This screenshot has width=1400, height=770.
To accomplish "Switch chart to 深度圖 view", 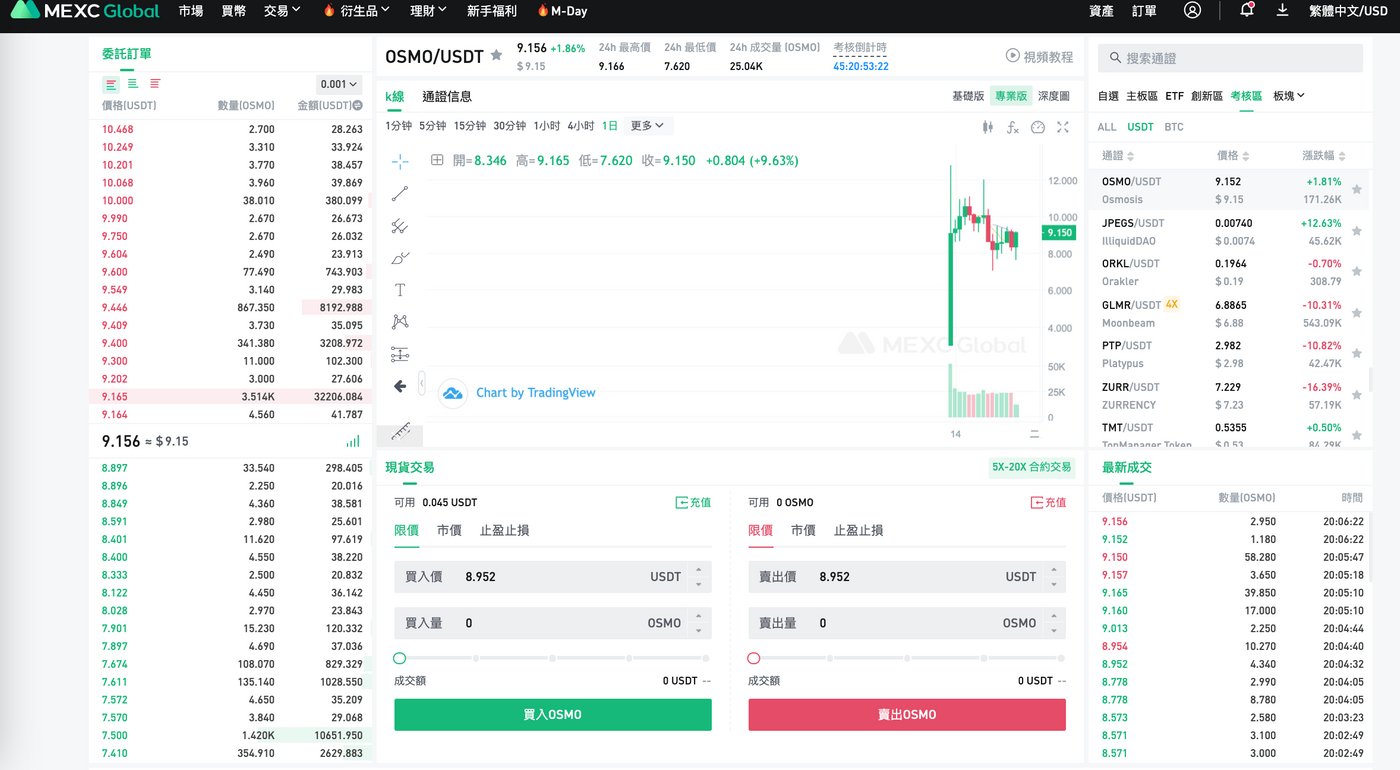I will 1054,96.
